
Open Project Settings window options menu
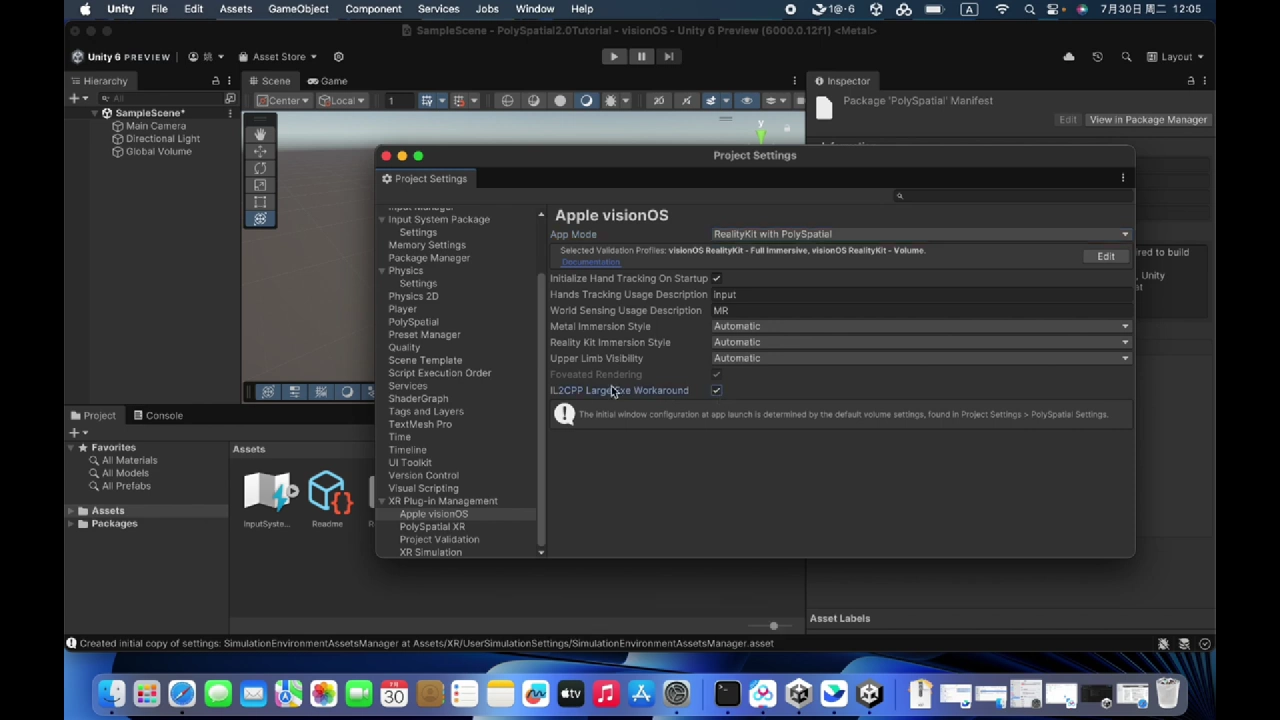pos(1123,178)
